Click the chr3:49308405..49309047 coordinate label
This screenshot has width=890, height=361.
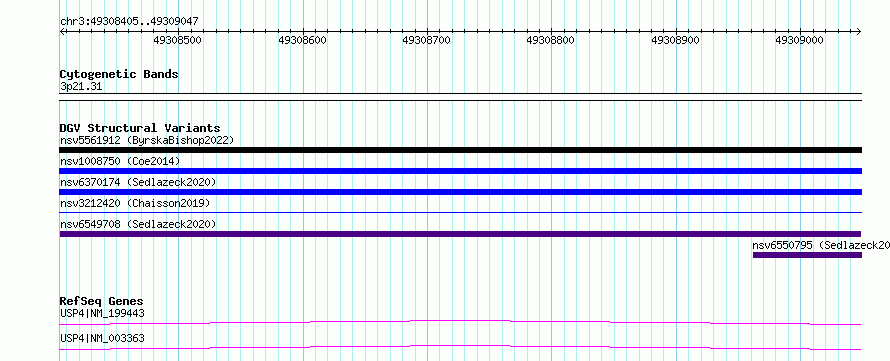(129, 22)
